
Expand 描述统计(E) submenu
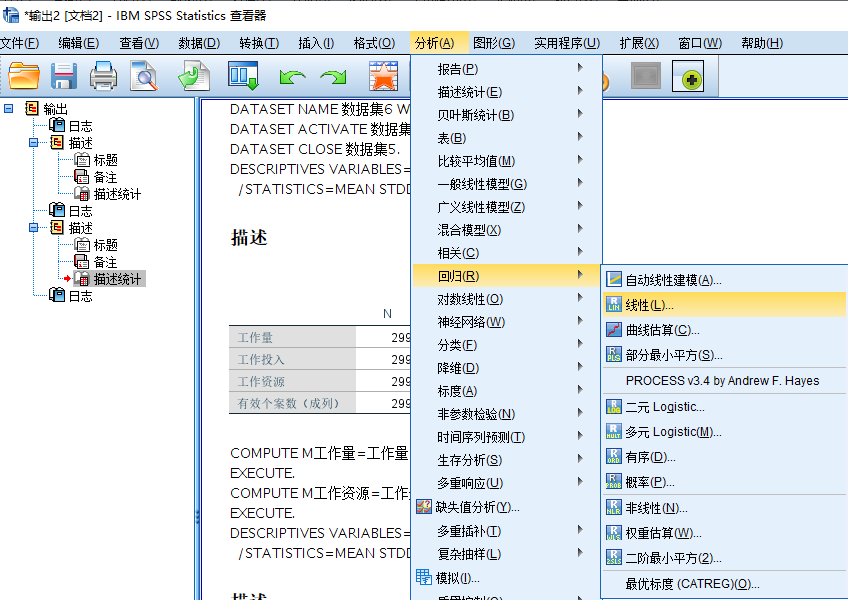coord(507,92)
